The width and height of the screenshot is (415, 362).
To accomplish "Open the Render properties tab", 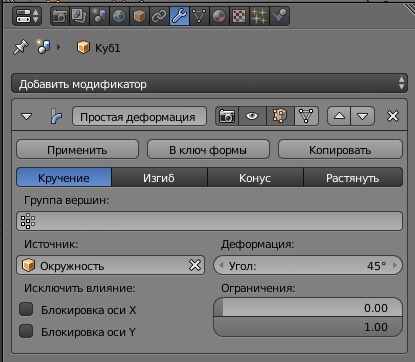I will click(x=60, y=16).
